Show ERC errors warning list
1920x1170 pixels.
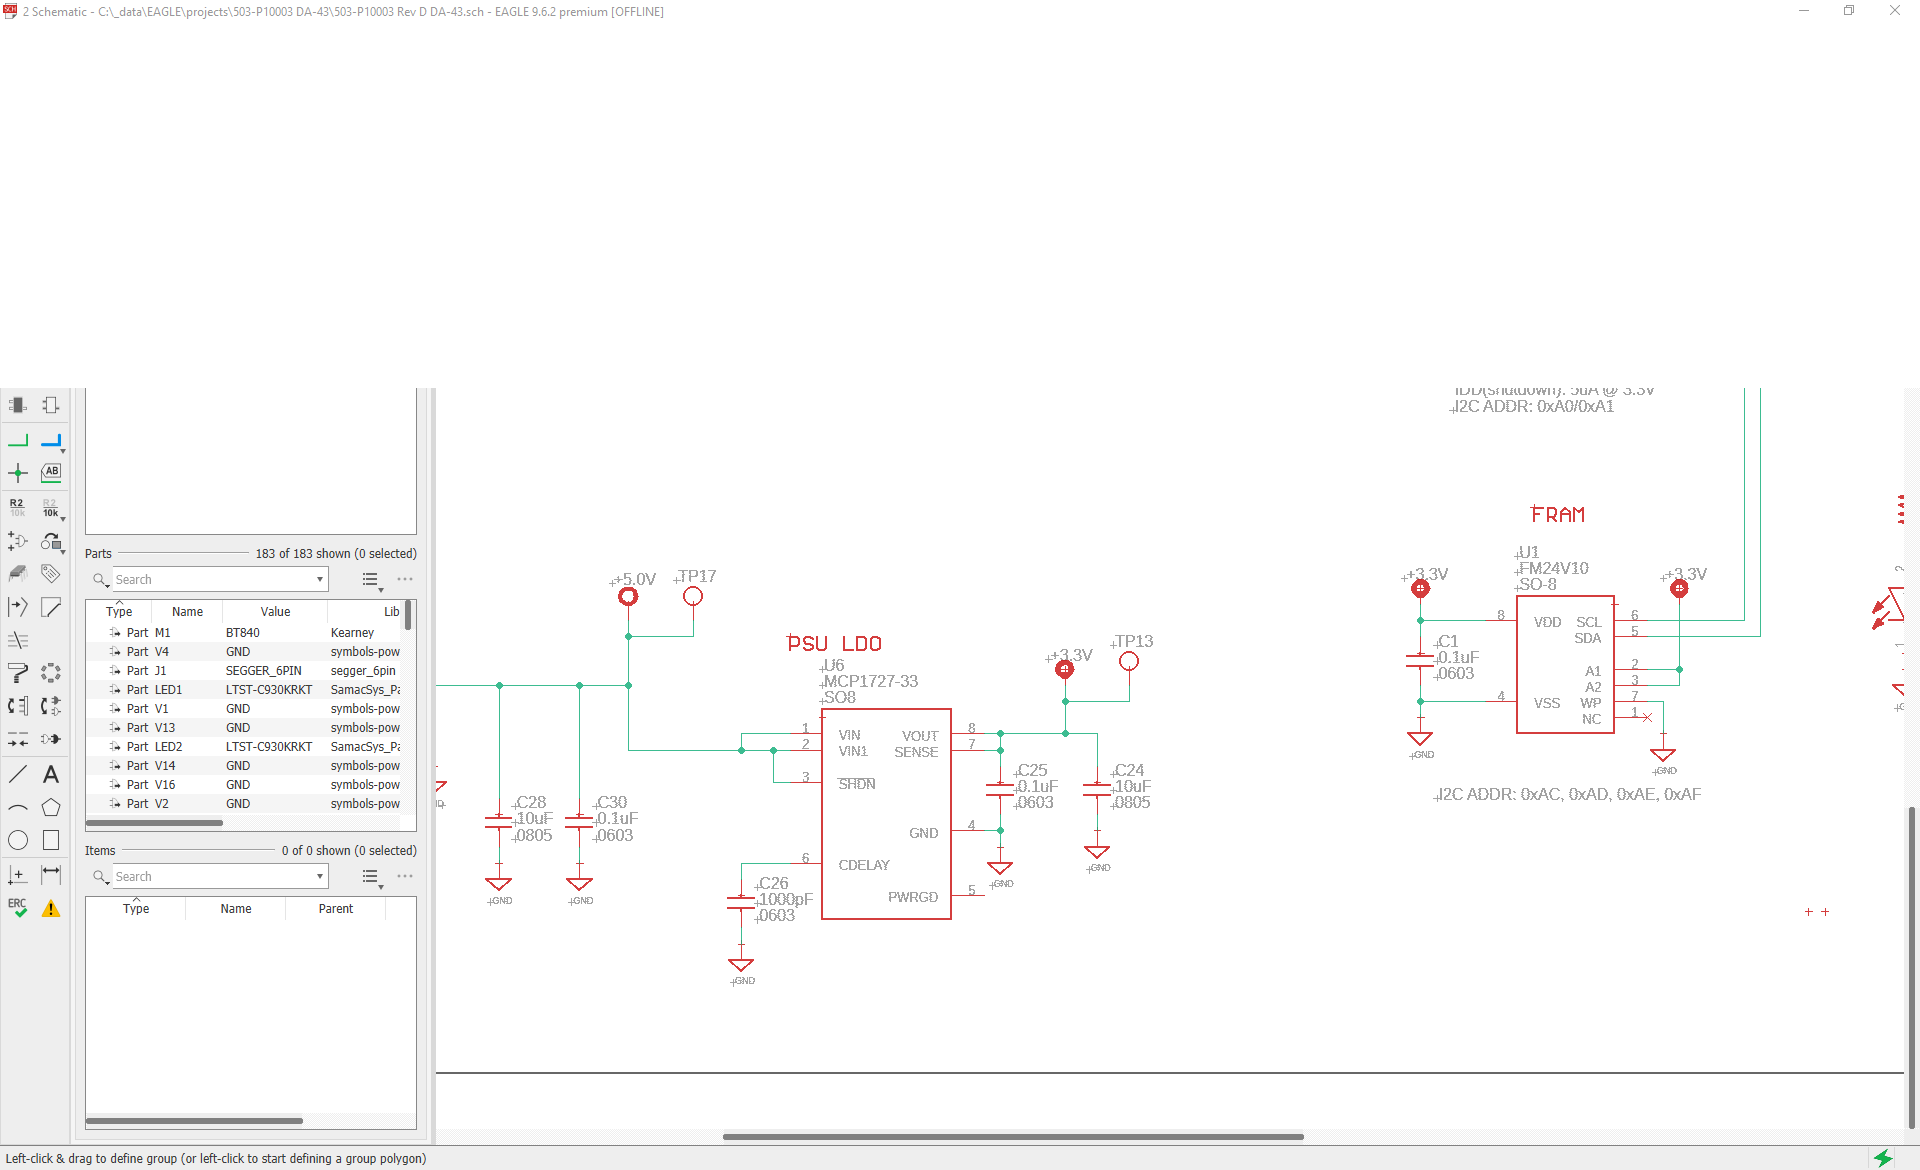coord(51,909)
